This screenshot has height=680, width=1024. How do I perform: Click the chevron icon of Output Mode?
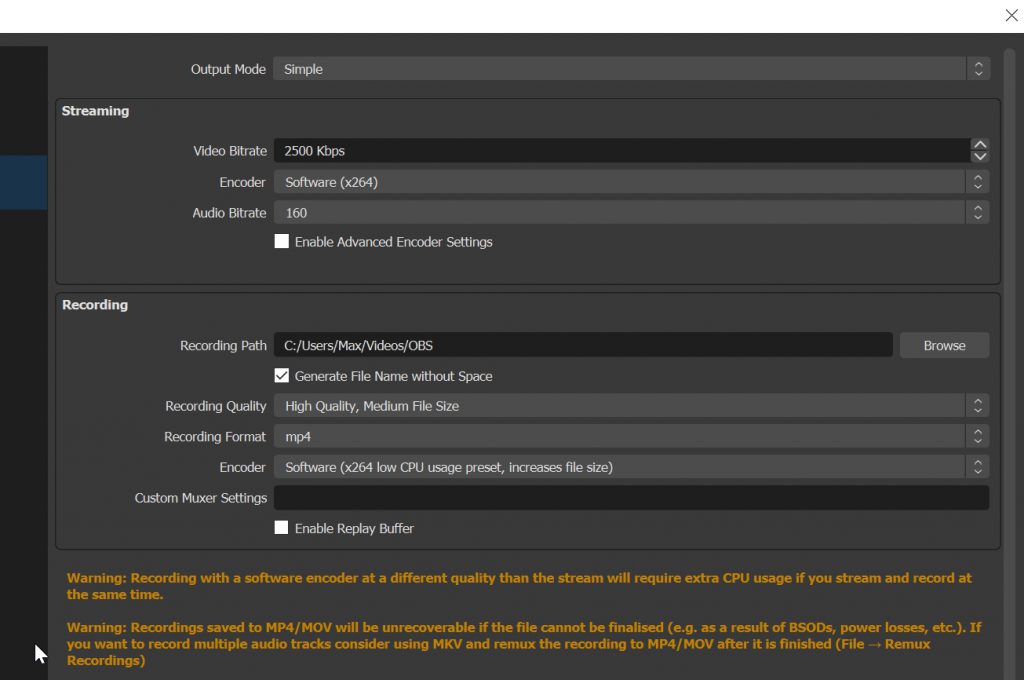(979, 69)
